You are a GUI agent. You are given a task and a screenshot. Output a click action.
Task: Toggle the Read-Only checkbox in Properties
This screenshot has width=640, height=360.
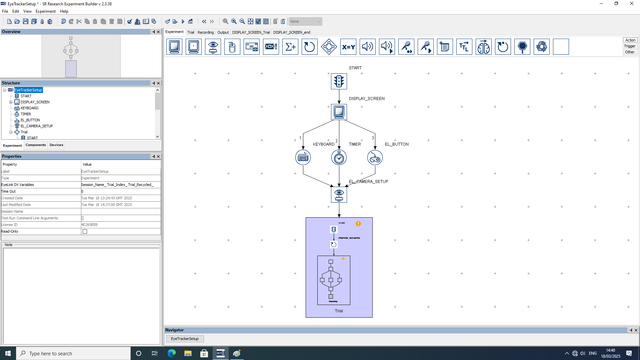(x=85, y=231)
